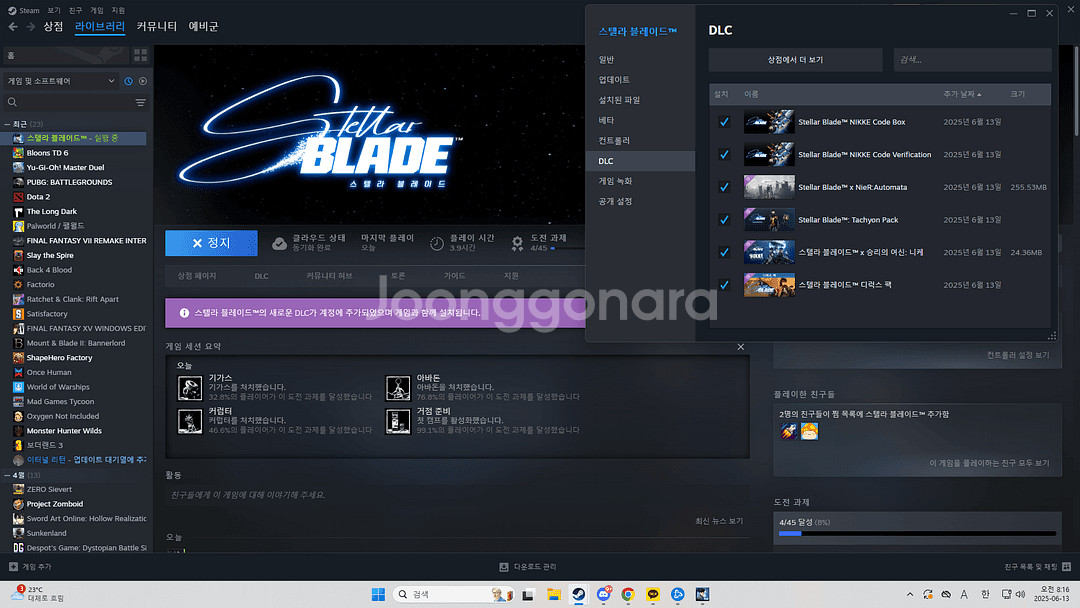This screenshot has width=1080, height=608.
Task: Click 컨트롤러 설정 보기 link
Action: 1018,355
